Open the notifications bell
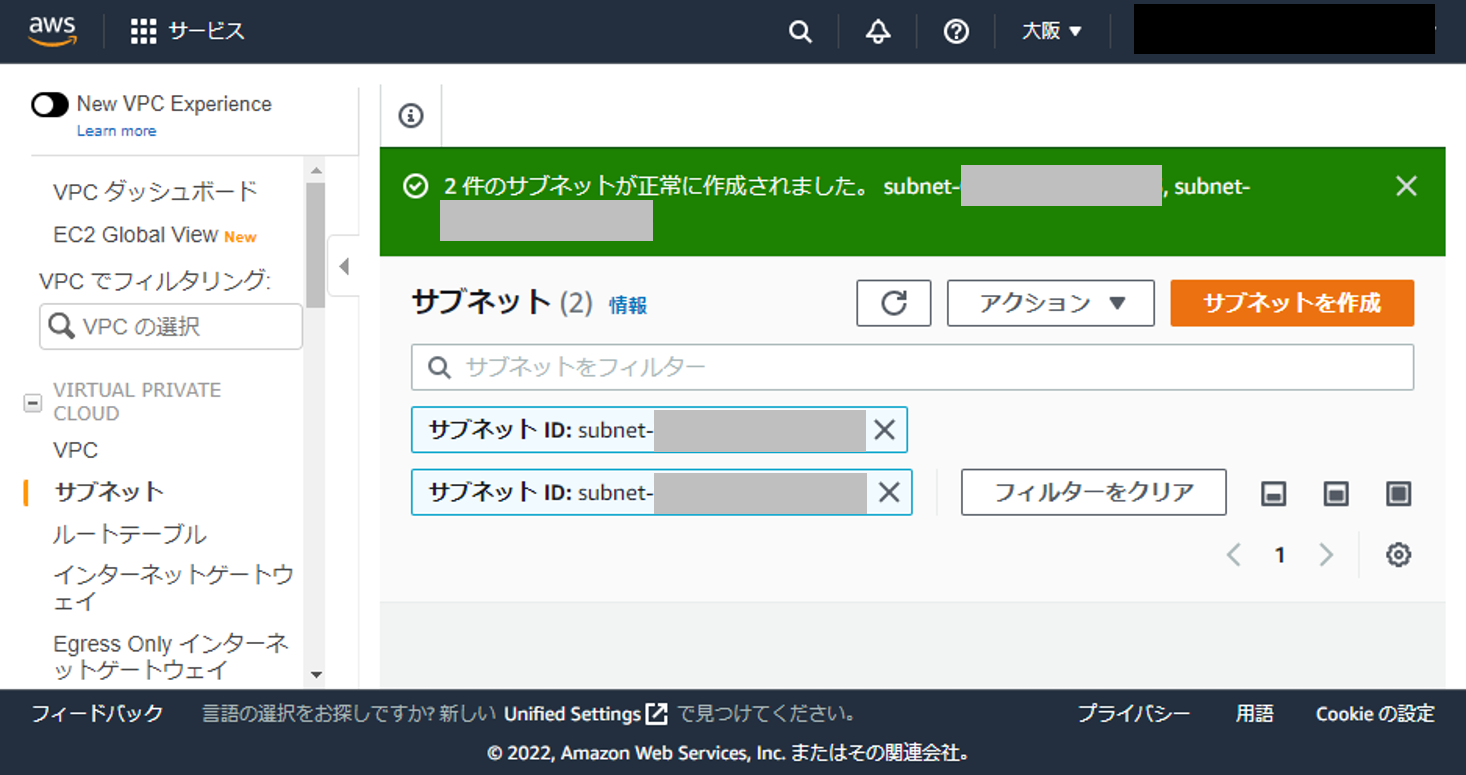This screenshot has width=1466, height=775. (x=878, y=31)
